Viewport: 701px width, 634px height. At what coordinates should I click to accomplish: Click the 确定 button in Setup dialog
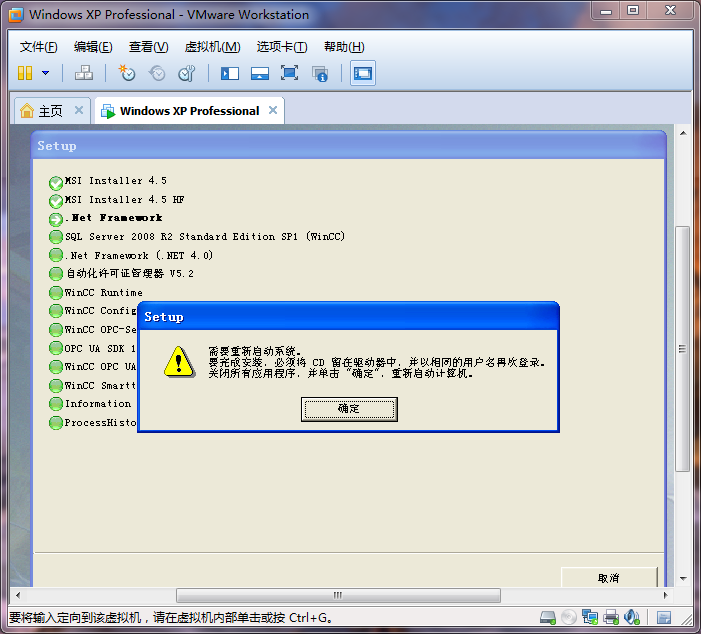[x=349, y=409]
